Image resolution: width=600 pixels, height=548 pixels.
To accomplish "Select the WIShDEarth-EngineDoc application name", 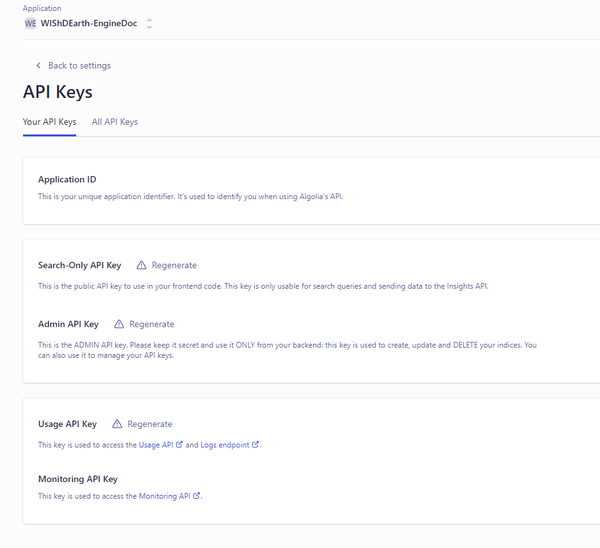I will [89, 23].
